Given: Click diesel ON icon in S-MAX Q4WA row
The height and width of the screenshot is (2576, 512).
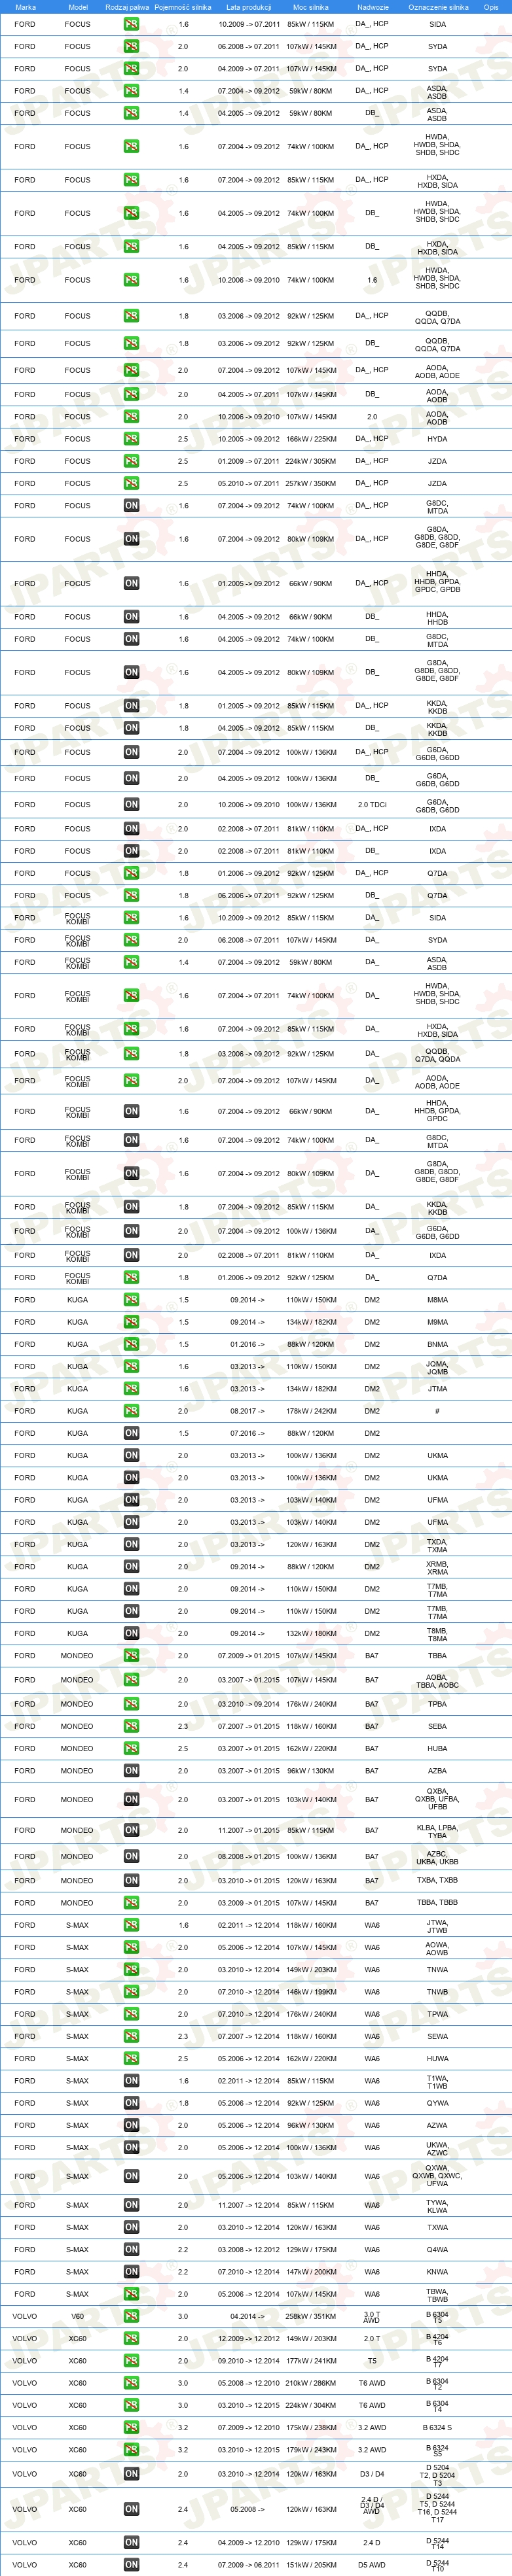Looking at the screenshot, I should tap(131, 2249).
